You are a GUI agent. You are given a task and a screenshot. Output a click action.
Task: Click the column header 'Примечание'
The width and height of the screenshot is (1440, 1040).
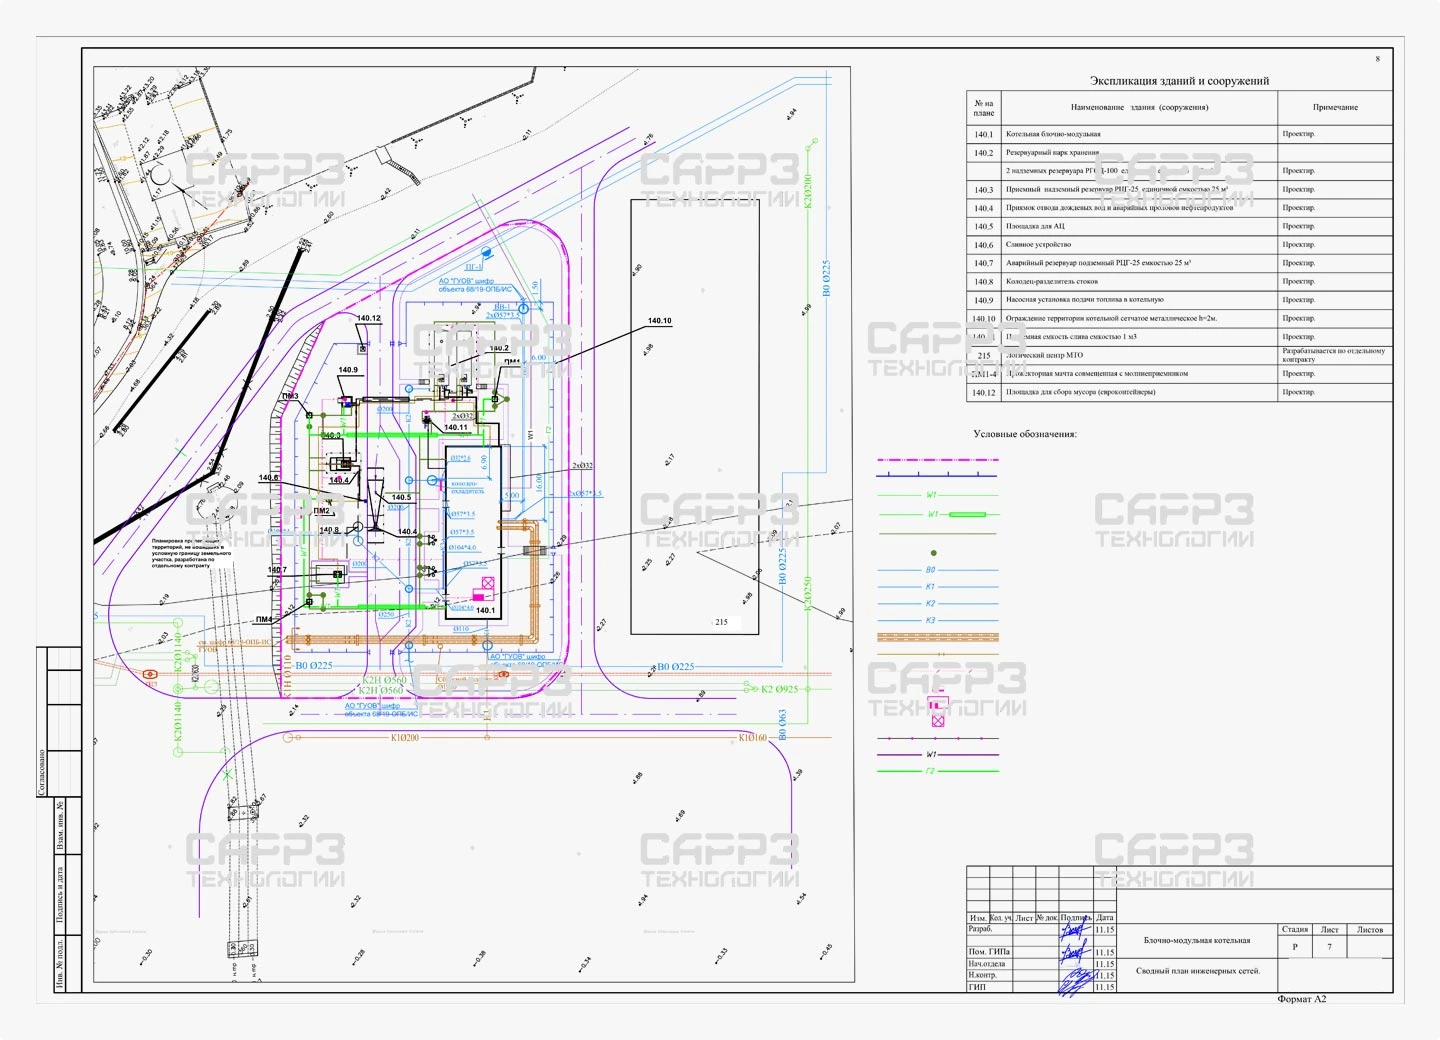coord(1335,107)
